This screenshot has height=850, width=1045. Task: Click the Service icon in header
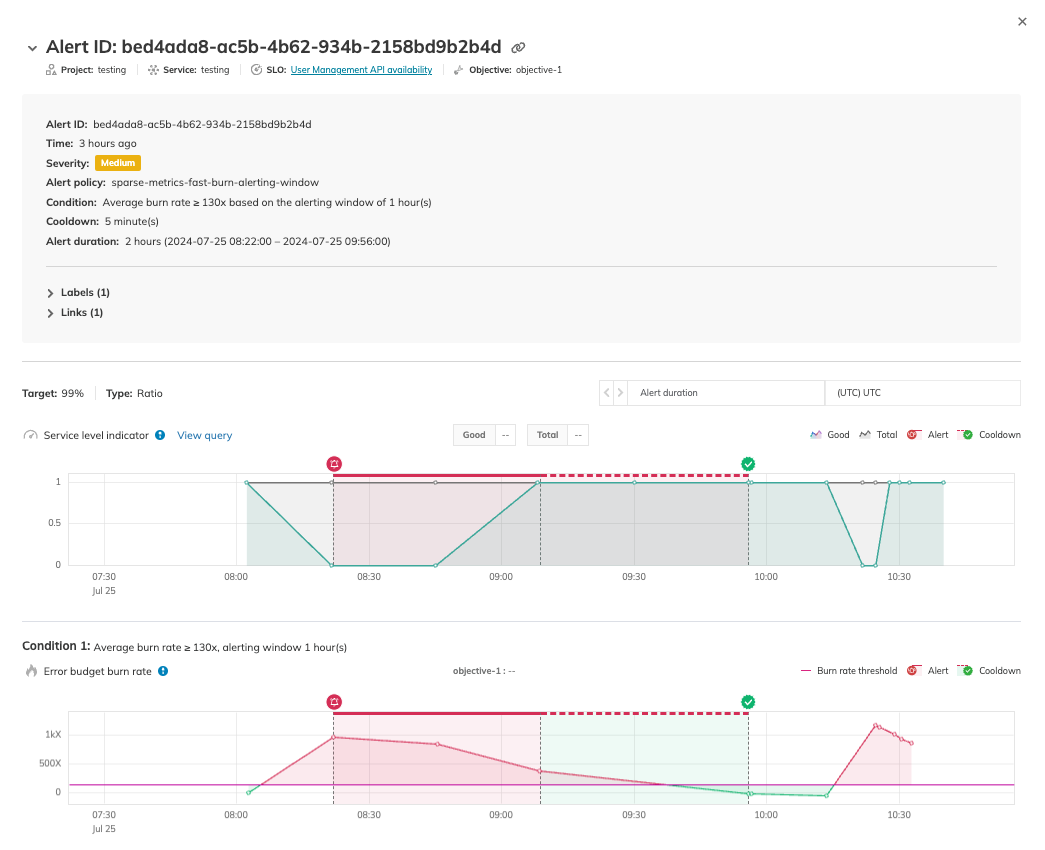tap(153, 70)
